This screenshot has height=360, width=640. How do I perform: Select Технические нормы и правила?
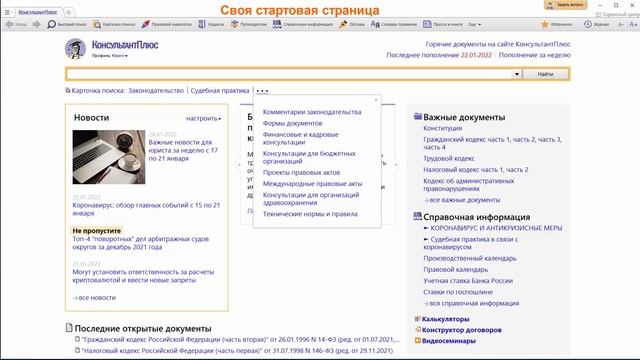(x=310, y=214)
